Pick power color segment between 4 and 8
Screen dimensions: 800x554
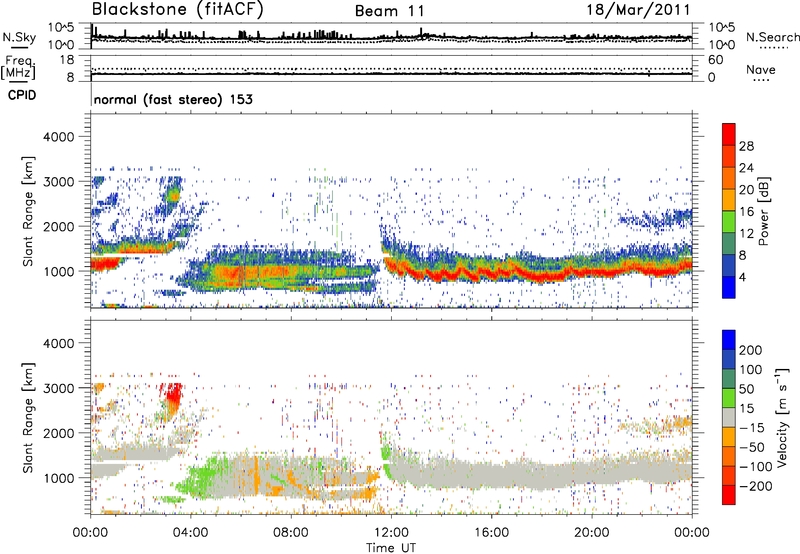[729, 266]
